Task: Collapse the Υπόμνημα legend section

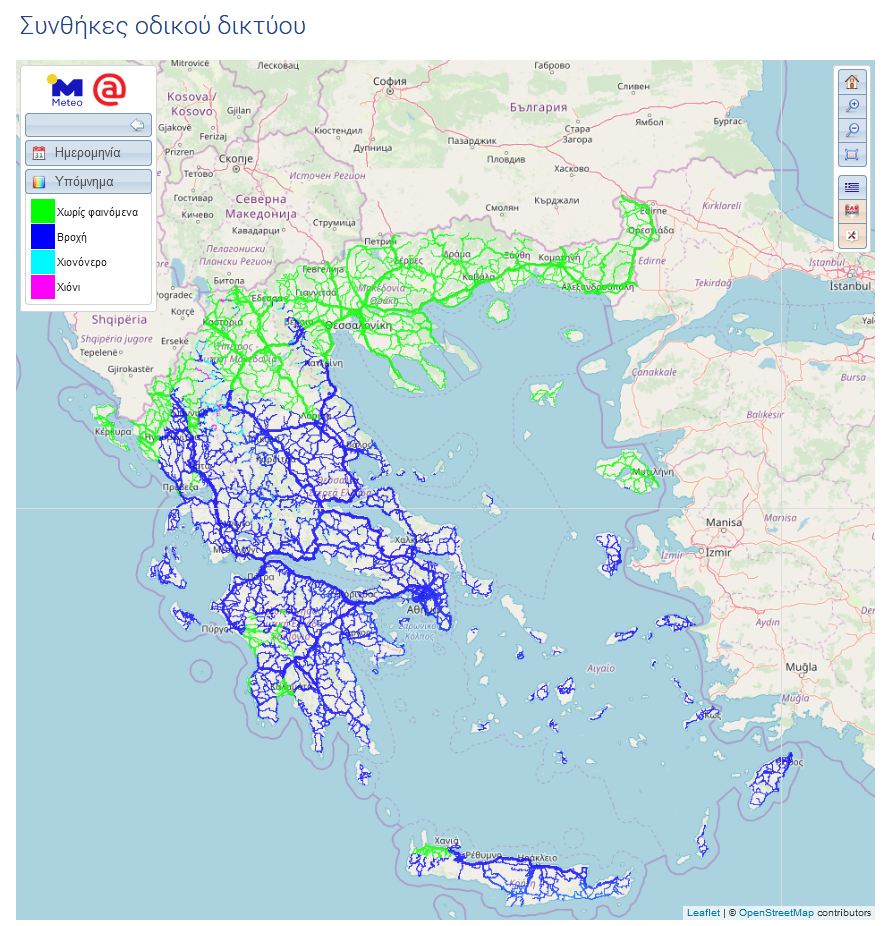Action: point(88,182)
